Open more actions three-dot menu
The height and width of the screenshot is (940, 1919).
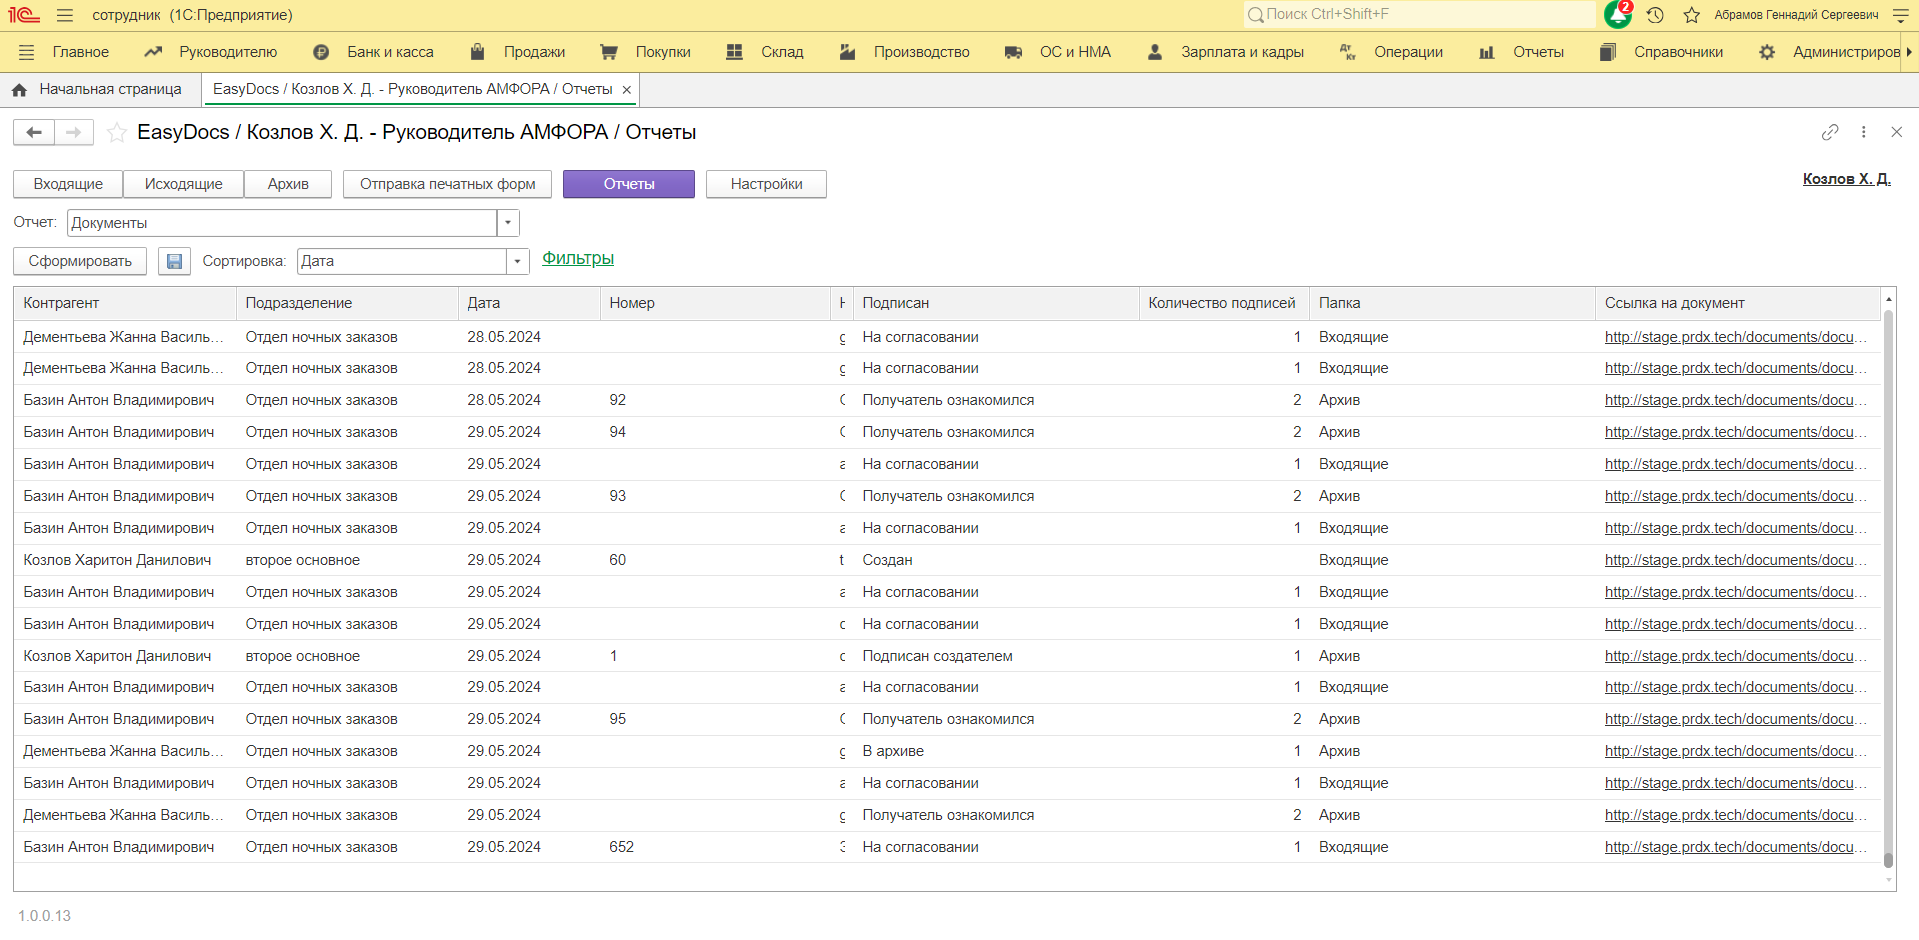pos(1863,132)
